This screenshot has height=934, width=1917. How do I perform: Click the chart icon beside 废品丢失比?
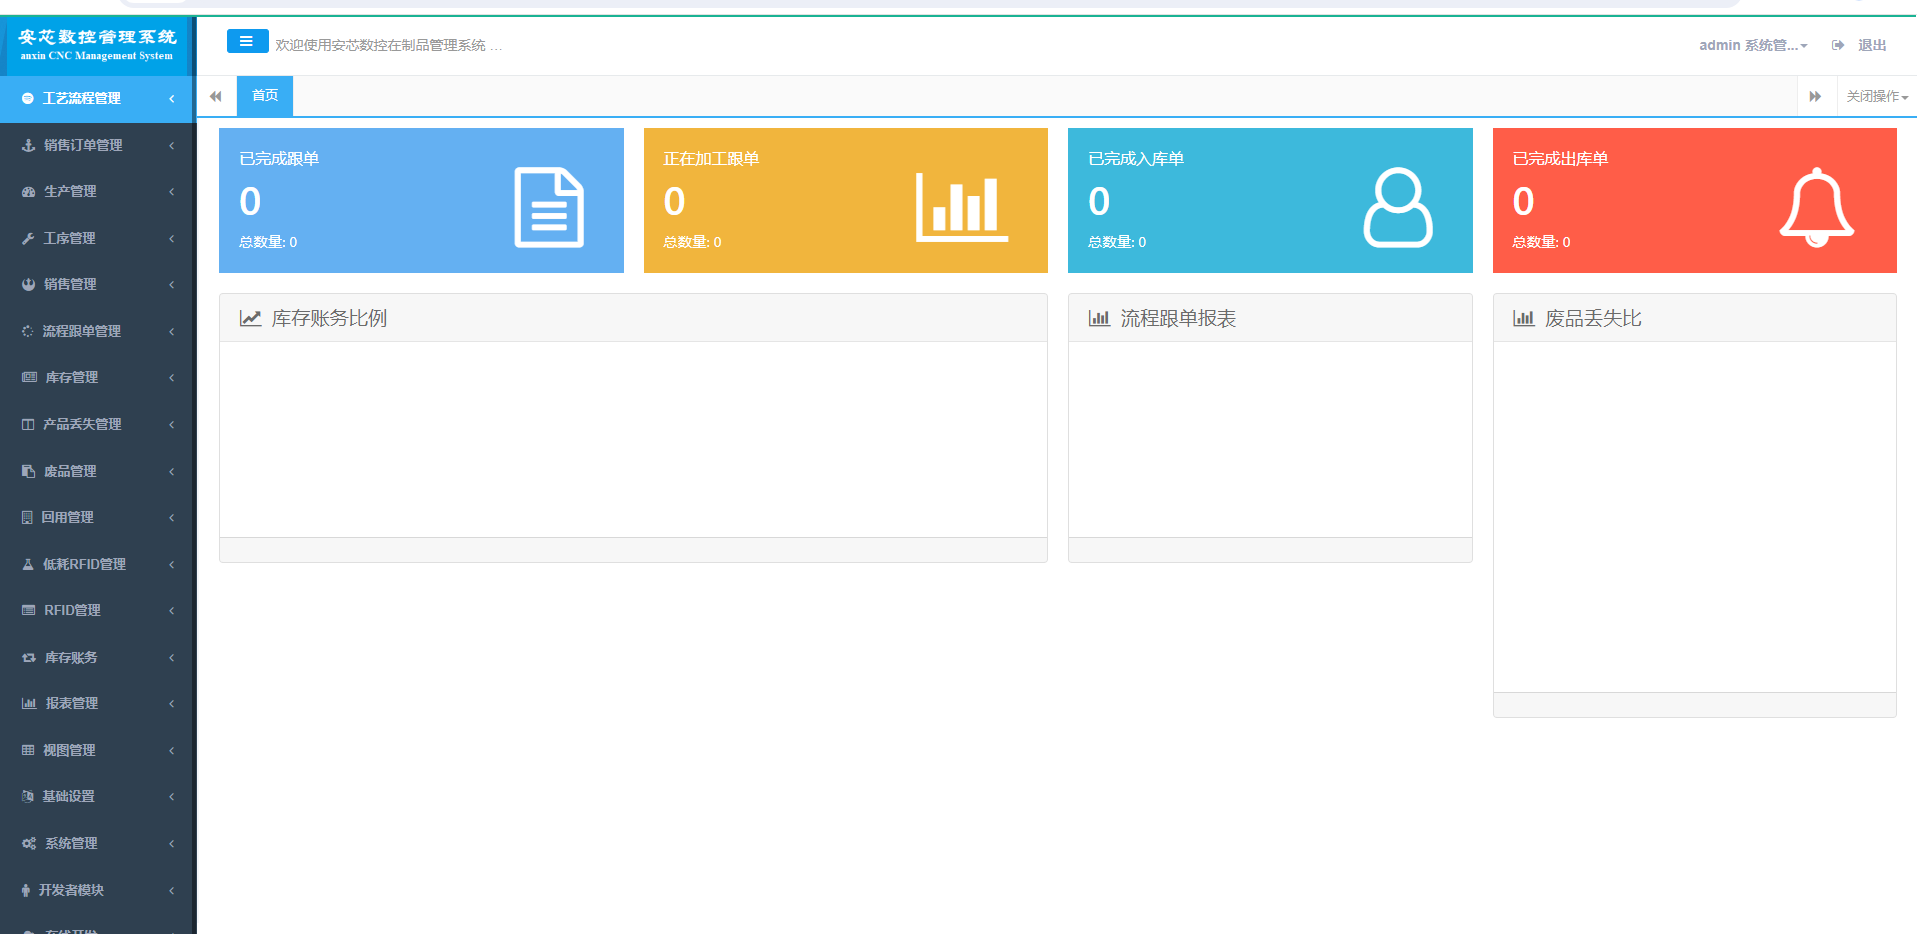tap(1523, 318)
